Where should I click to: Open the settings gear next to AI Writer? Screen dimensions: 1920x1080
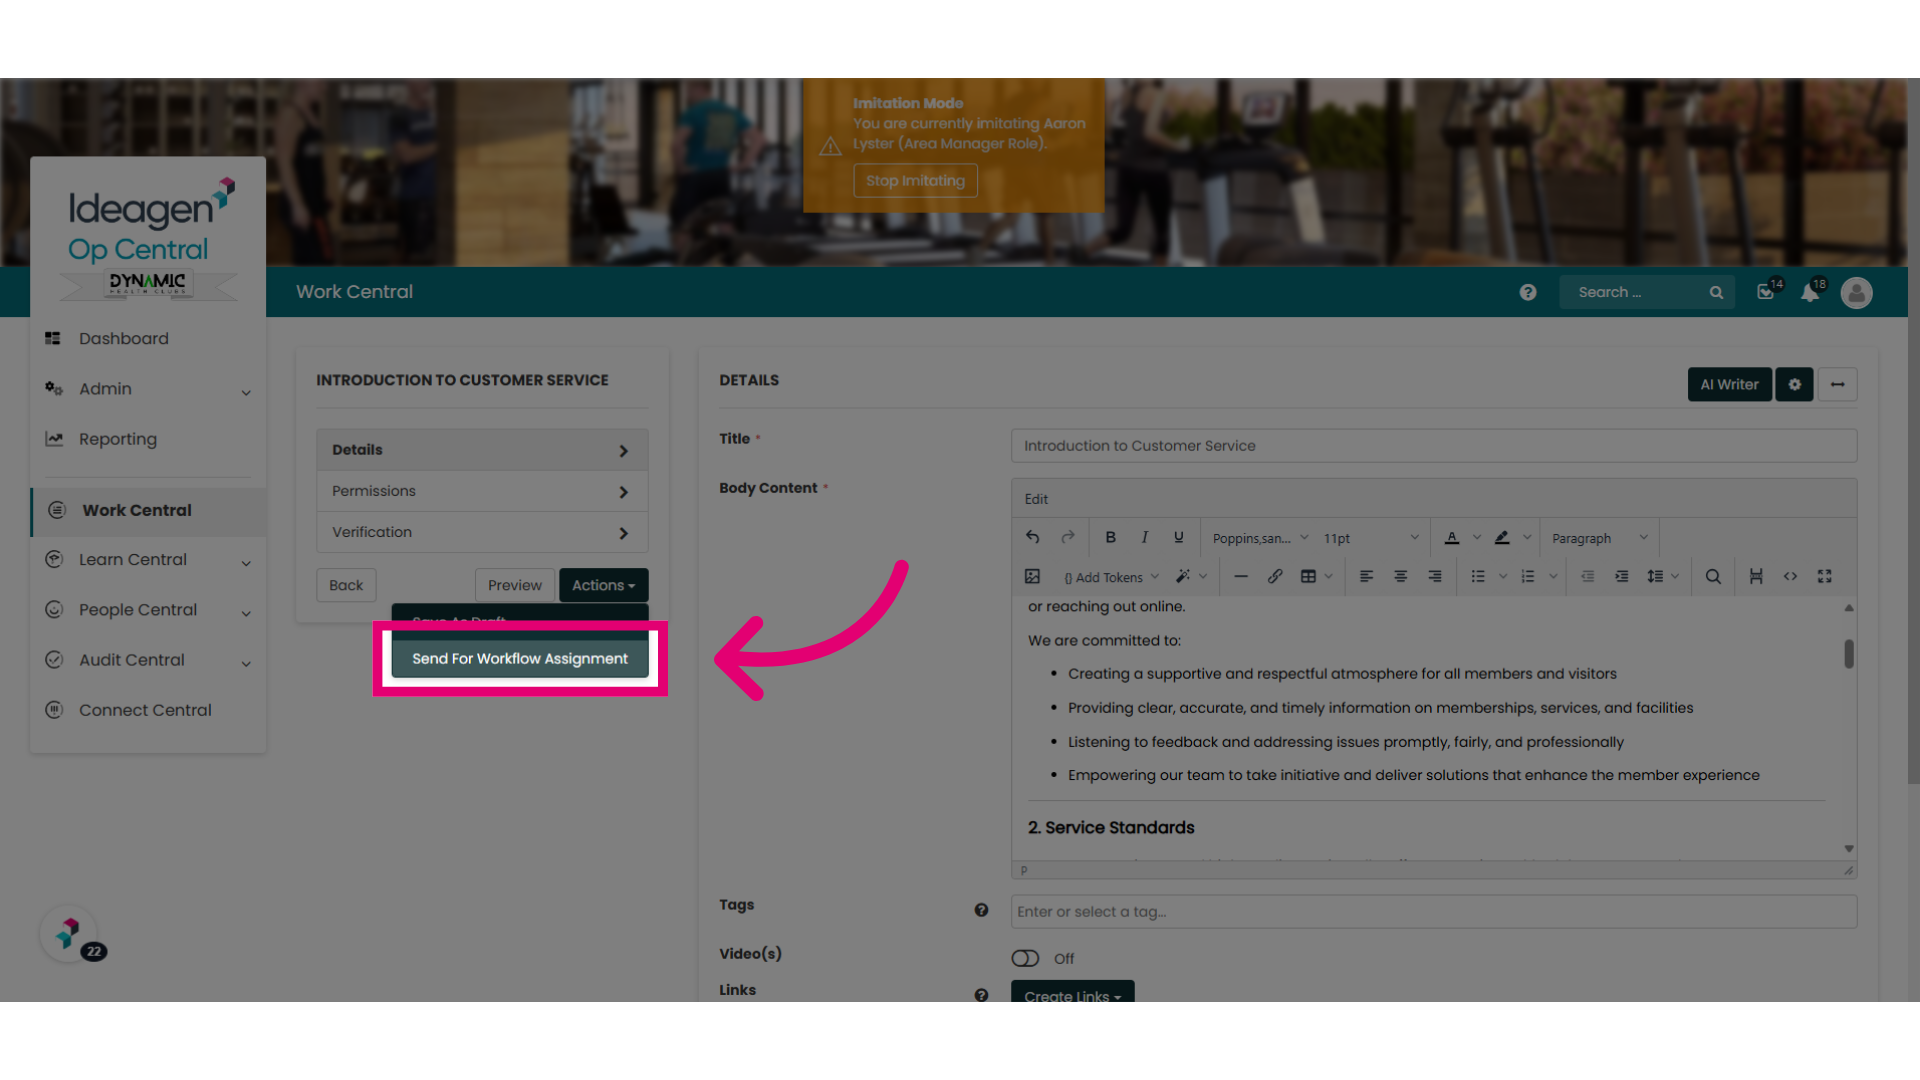[1794, 384]
